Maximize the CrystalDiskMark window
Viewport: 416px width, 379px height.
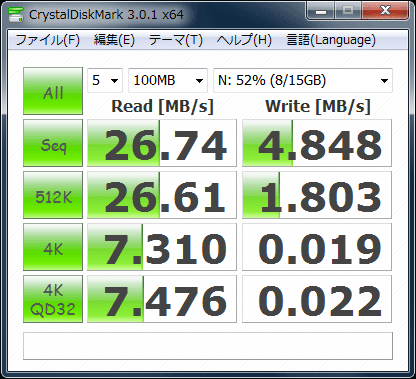[x=348, y=11]
